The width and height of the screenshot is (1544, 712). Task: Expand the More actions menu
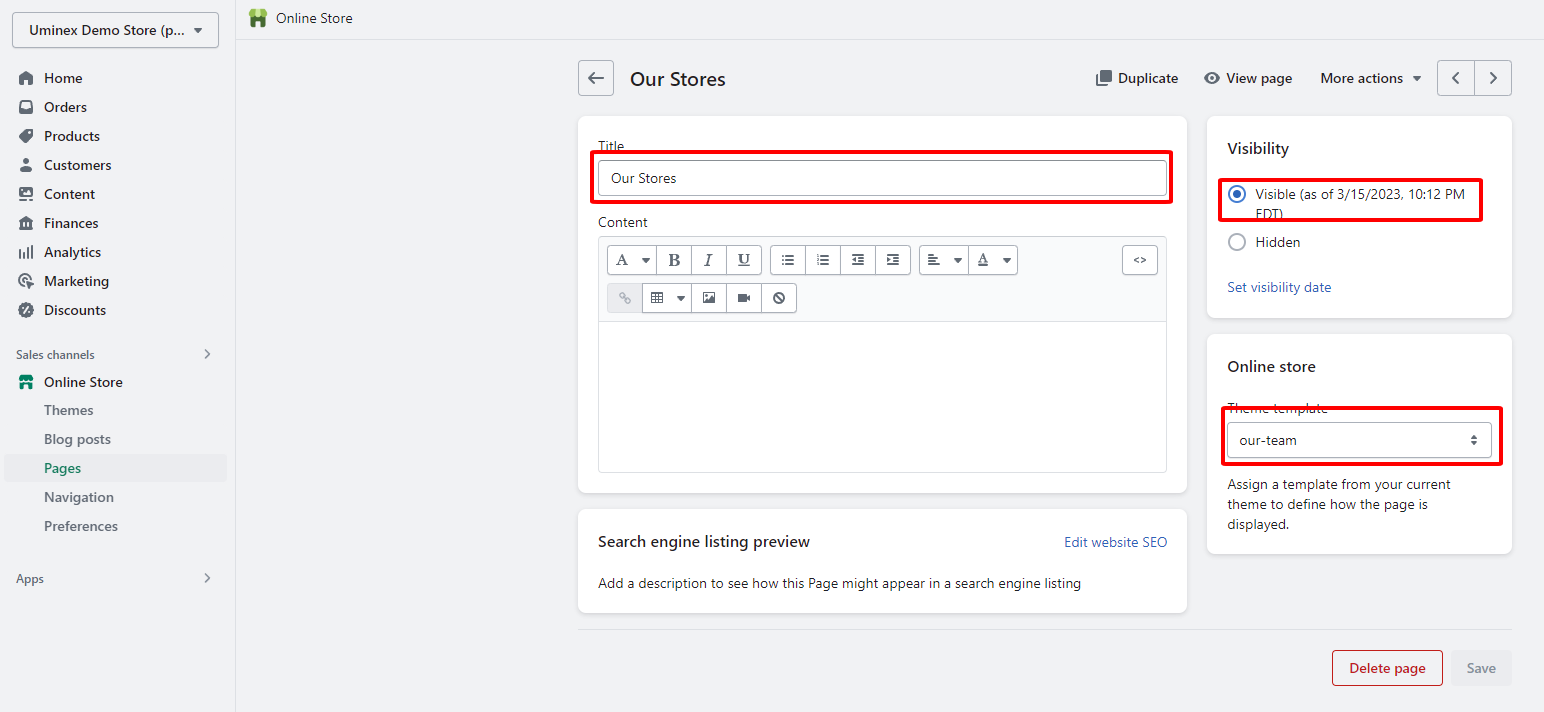coord(1370,78)
